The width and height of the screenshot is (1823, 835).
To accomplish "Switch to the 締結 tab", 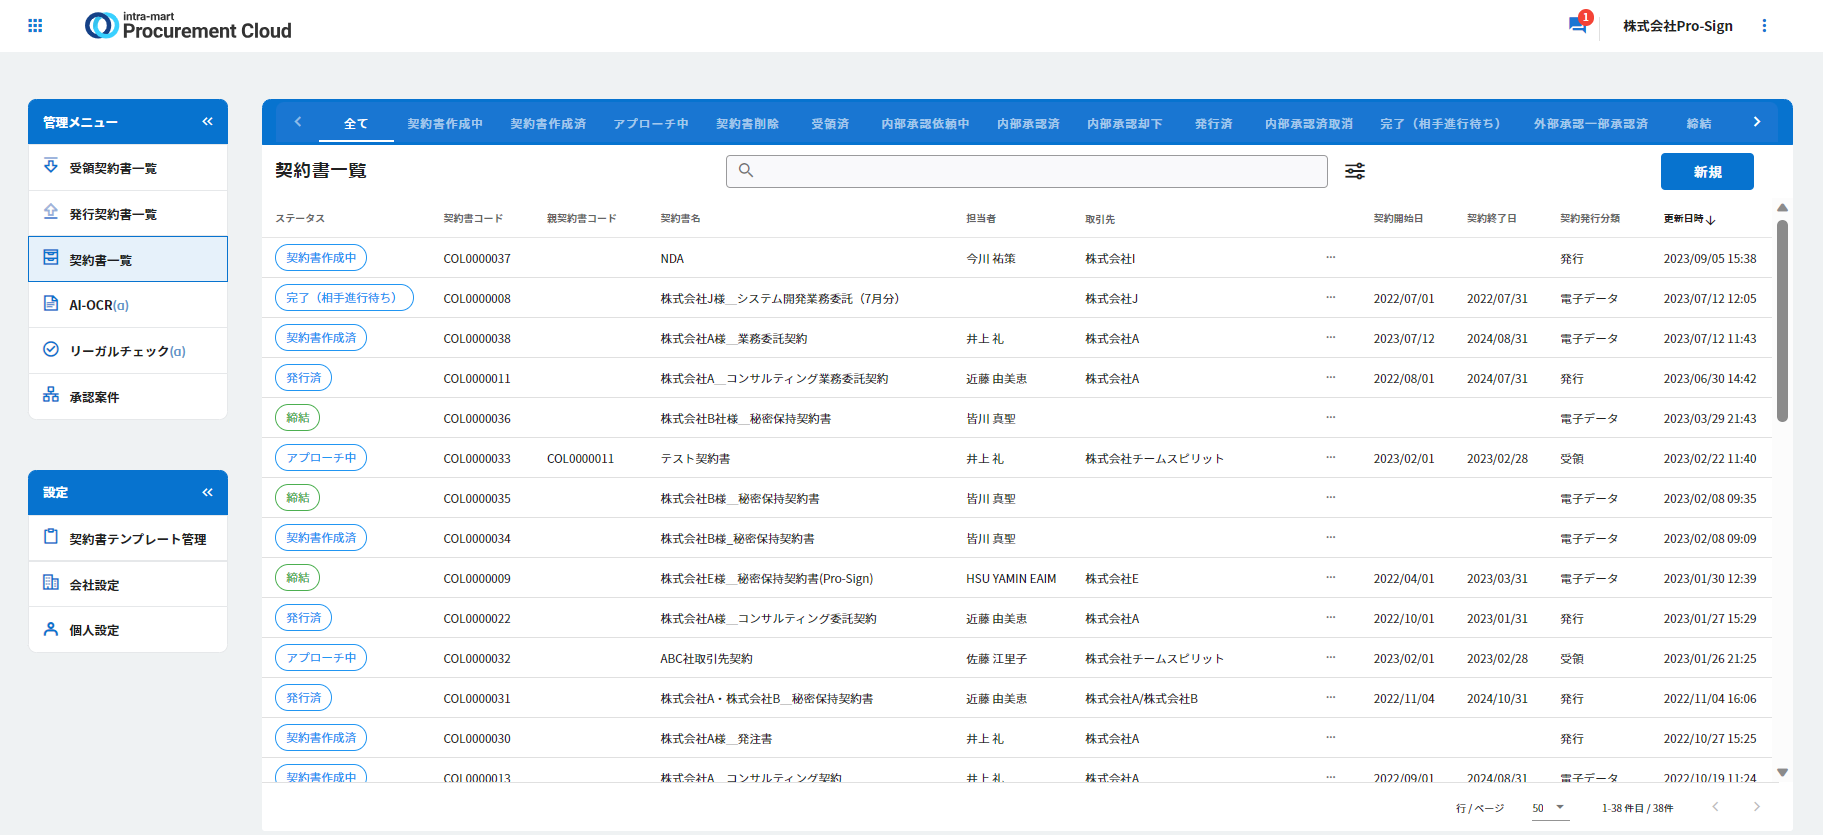I will click(1699, 124).
